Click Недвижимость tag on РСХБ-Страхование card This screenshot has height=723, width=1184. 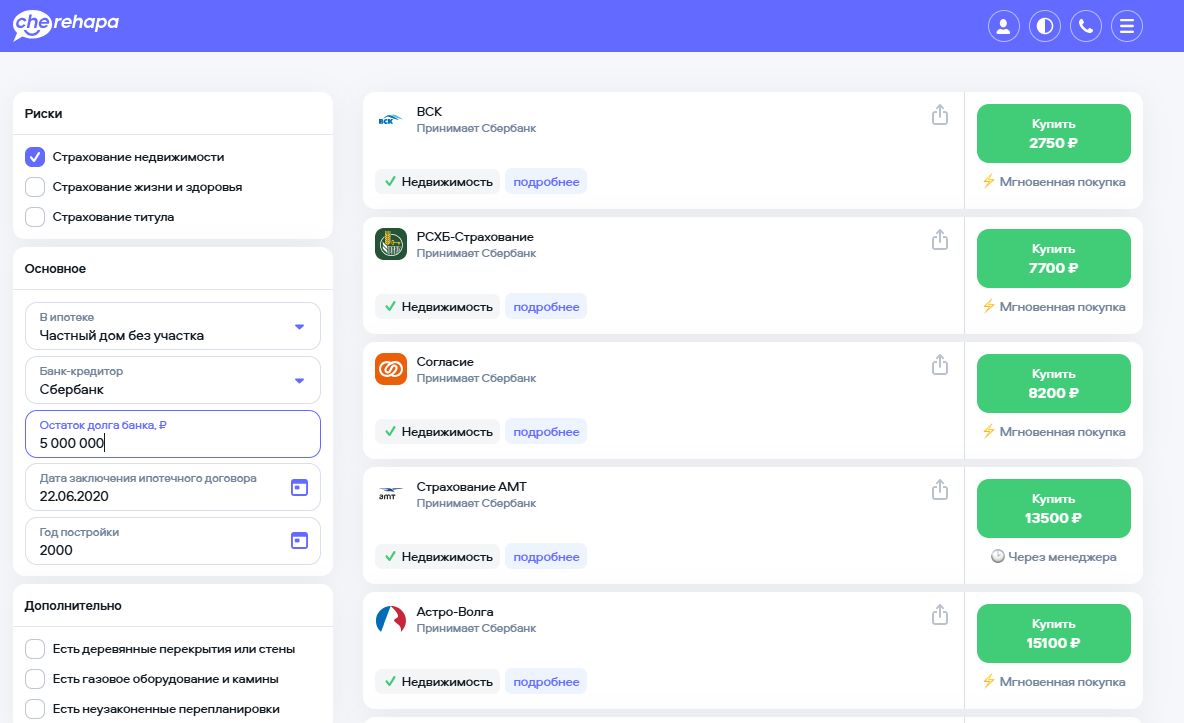[438, 307]
